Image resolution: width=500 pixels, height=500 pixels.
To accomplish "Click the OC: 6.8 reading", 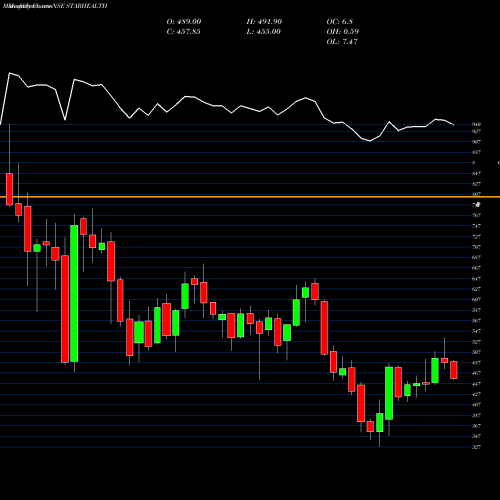I will tap(340, 21).
